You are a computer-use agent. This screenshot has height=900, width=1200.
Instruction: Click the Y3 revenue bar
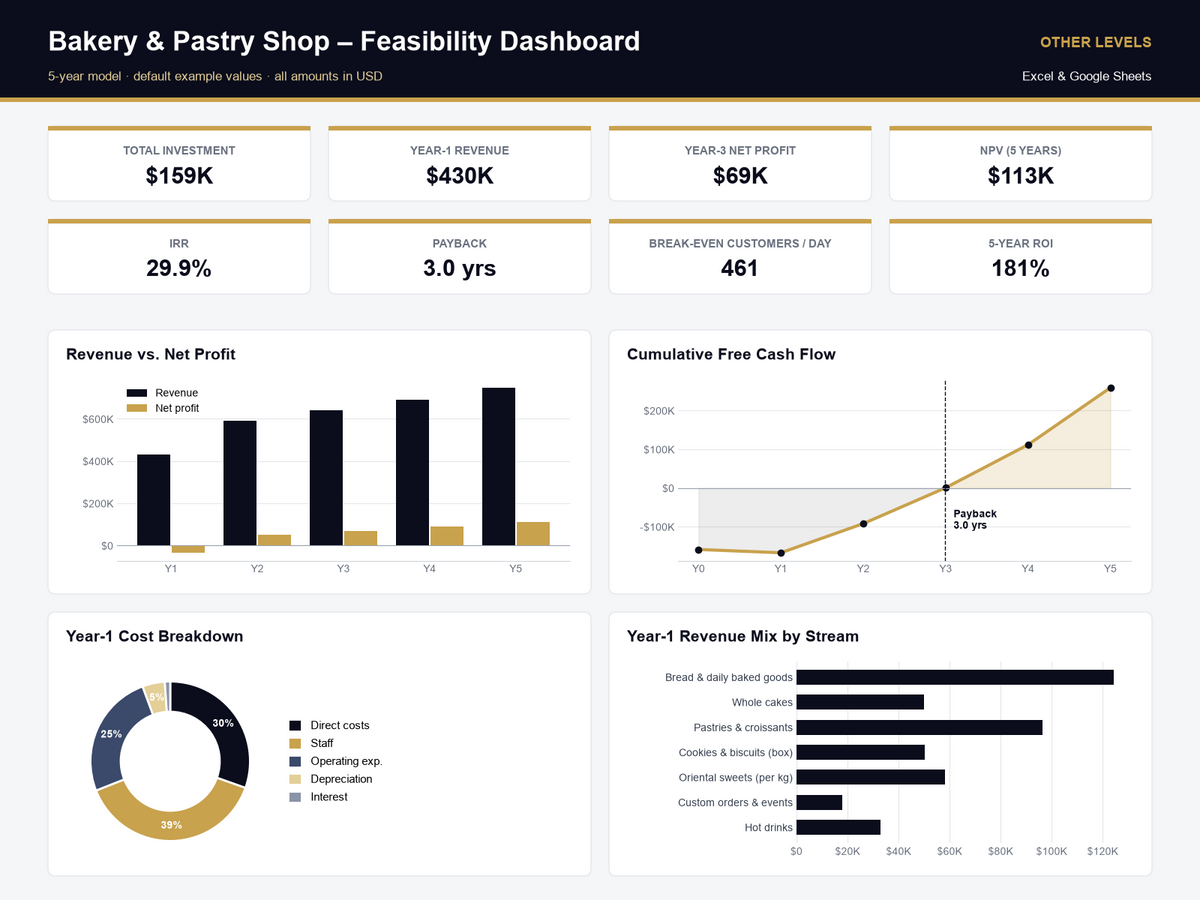(326, 478)
